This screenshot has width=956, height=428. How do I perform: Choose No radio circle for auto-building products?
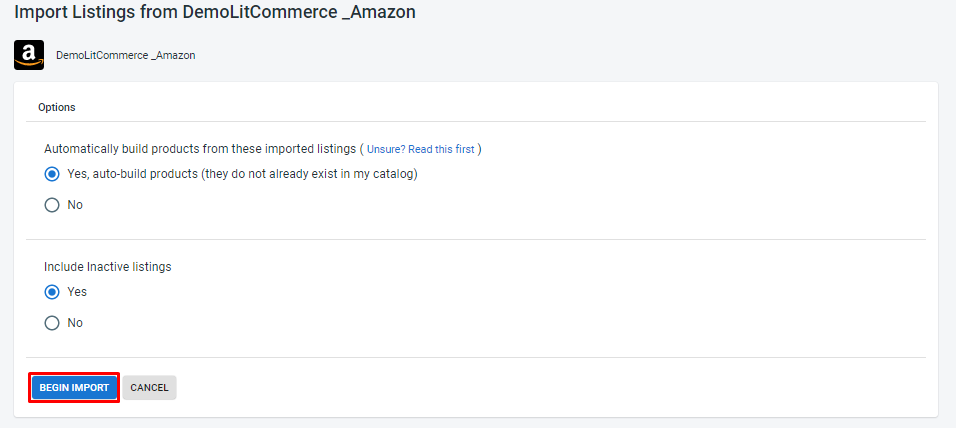click(52, 205)
